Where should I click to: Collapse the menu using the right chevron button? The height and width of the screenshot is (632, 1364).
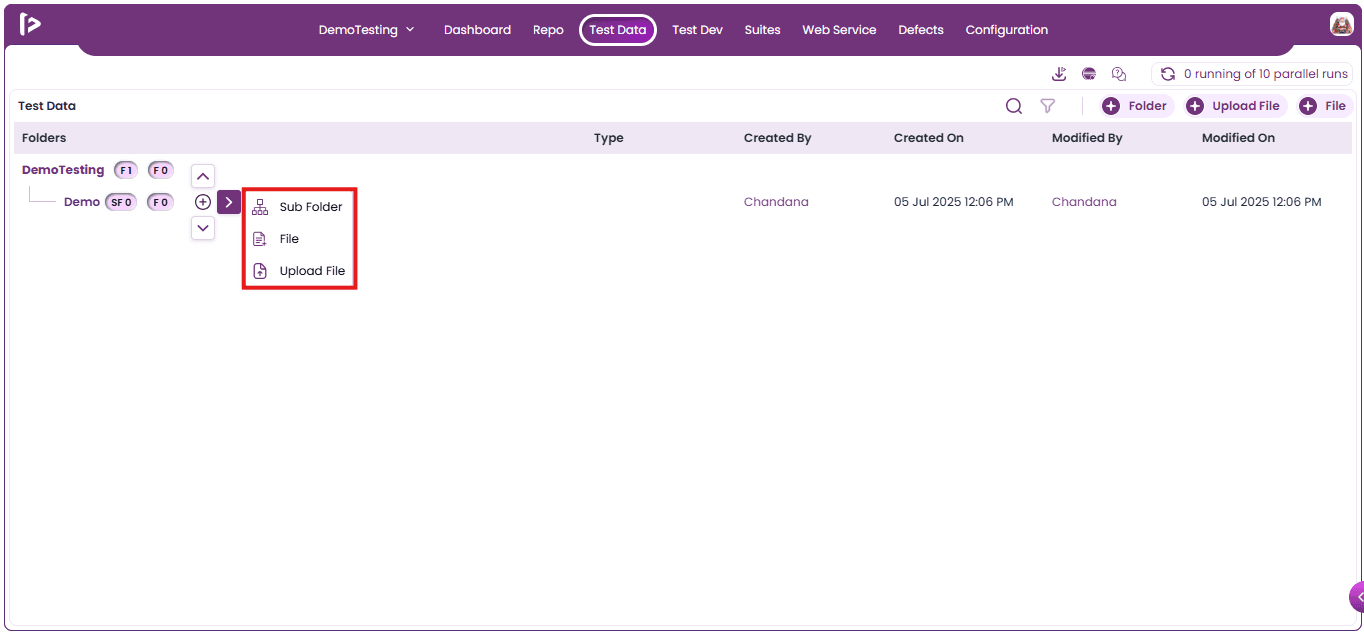pos(229,202)
